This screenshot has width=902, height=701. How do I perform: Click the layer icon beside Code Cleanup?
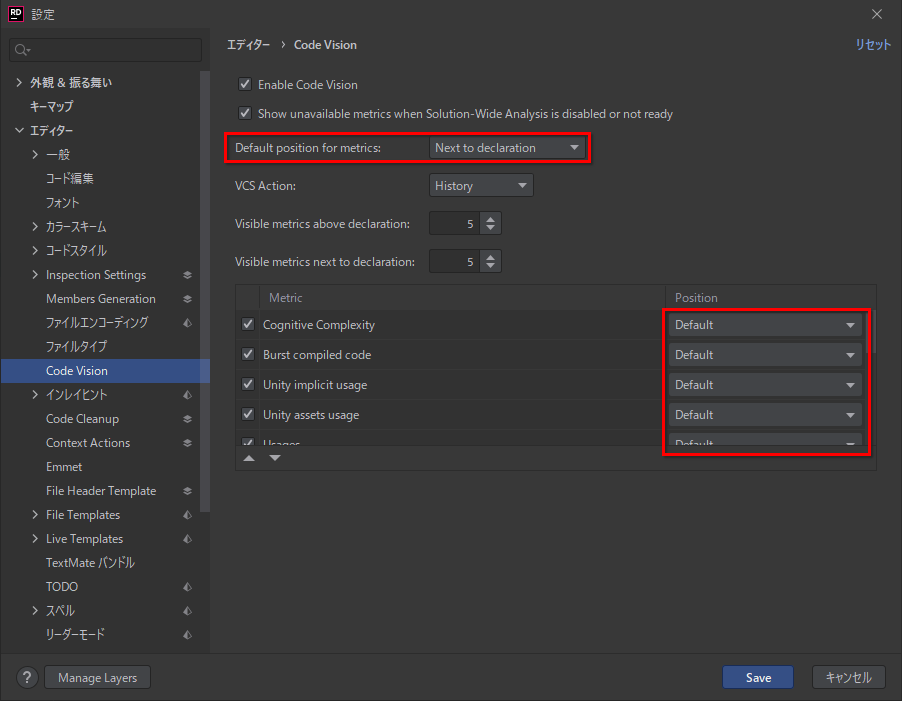pos(188,419)
